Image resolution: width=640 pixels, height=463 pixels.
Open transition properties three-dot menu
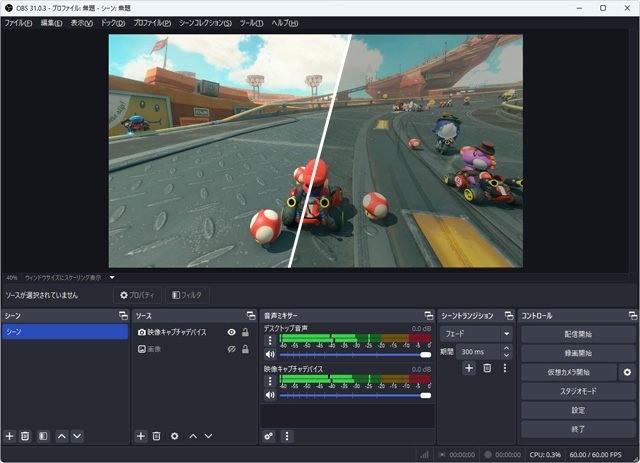(505, 368)
